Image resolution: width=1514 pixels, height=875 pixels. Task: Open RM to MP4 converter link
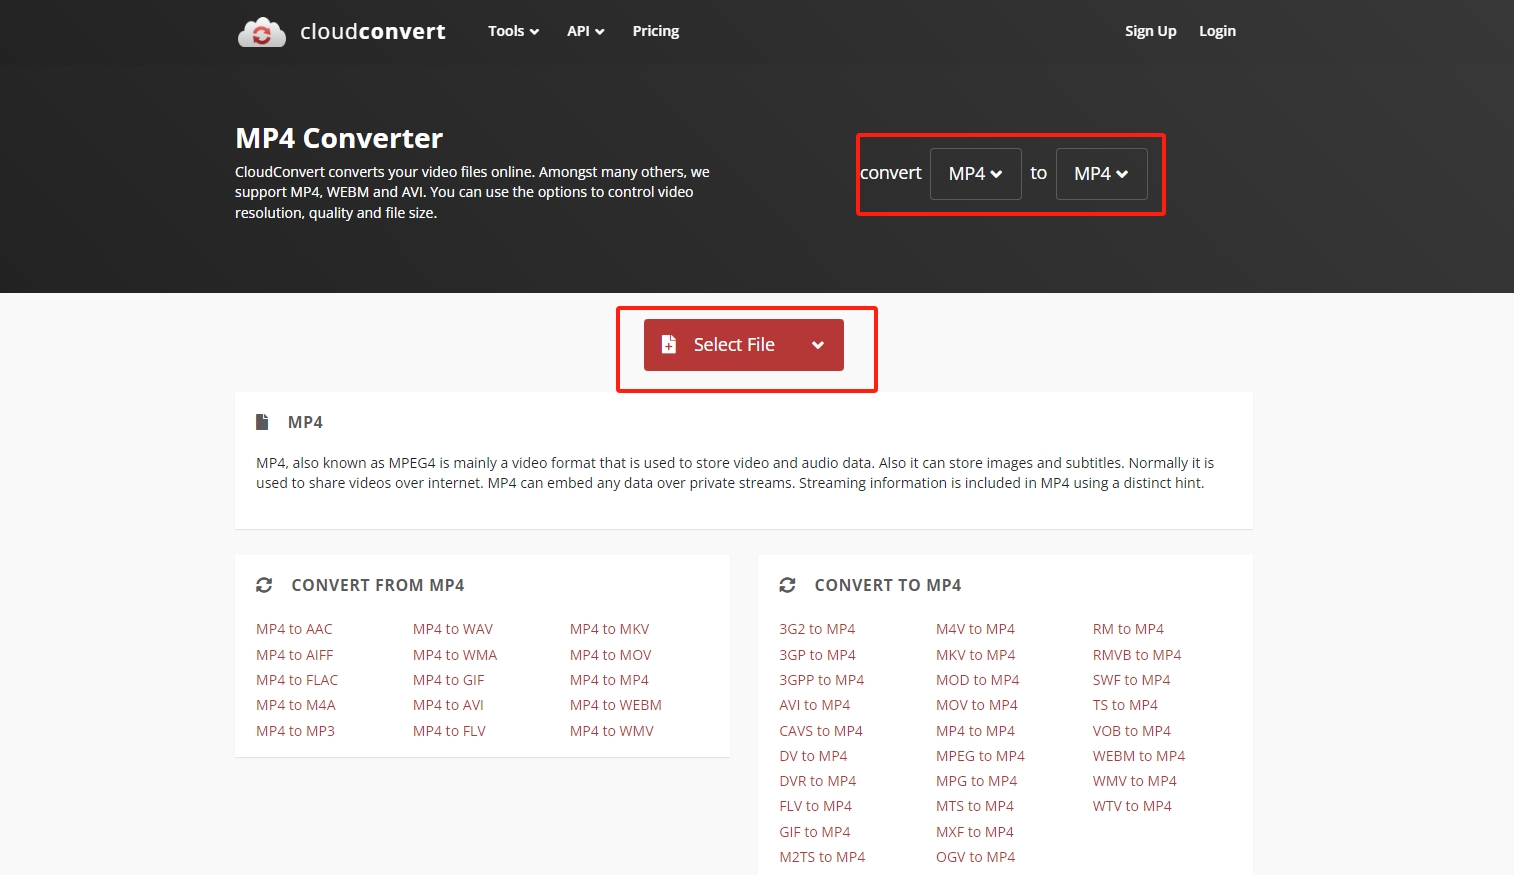click(1128, 629)
